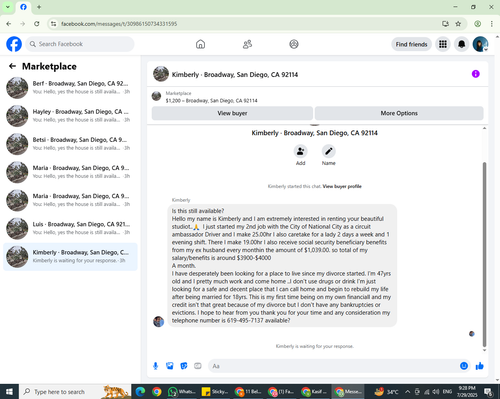Click the choose sticker icon
500x399 pixels.
click(x=184, y=366)
